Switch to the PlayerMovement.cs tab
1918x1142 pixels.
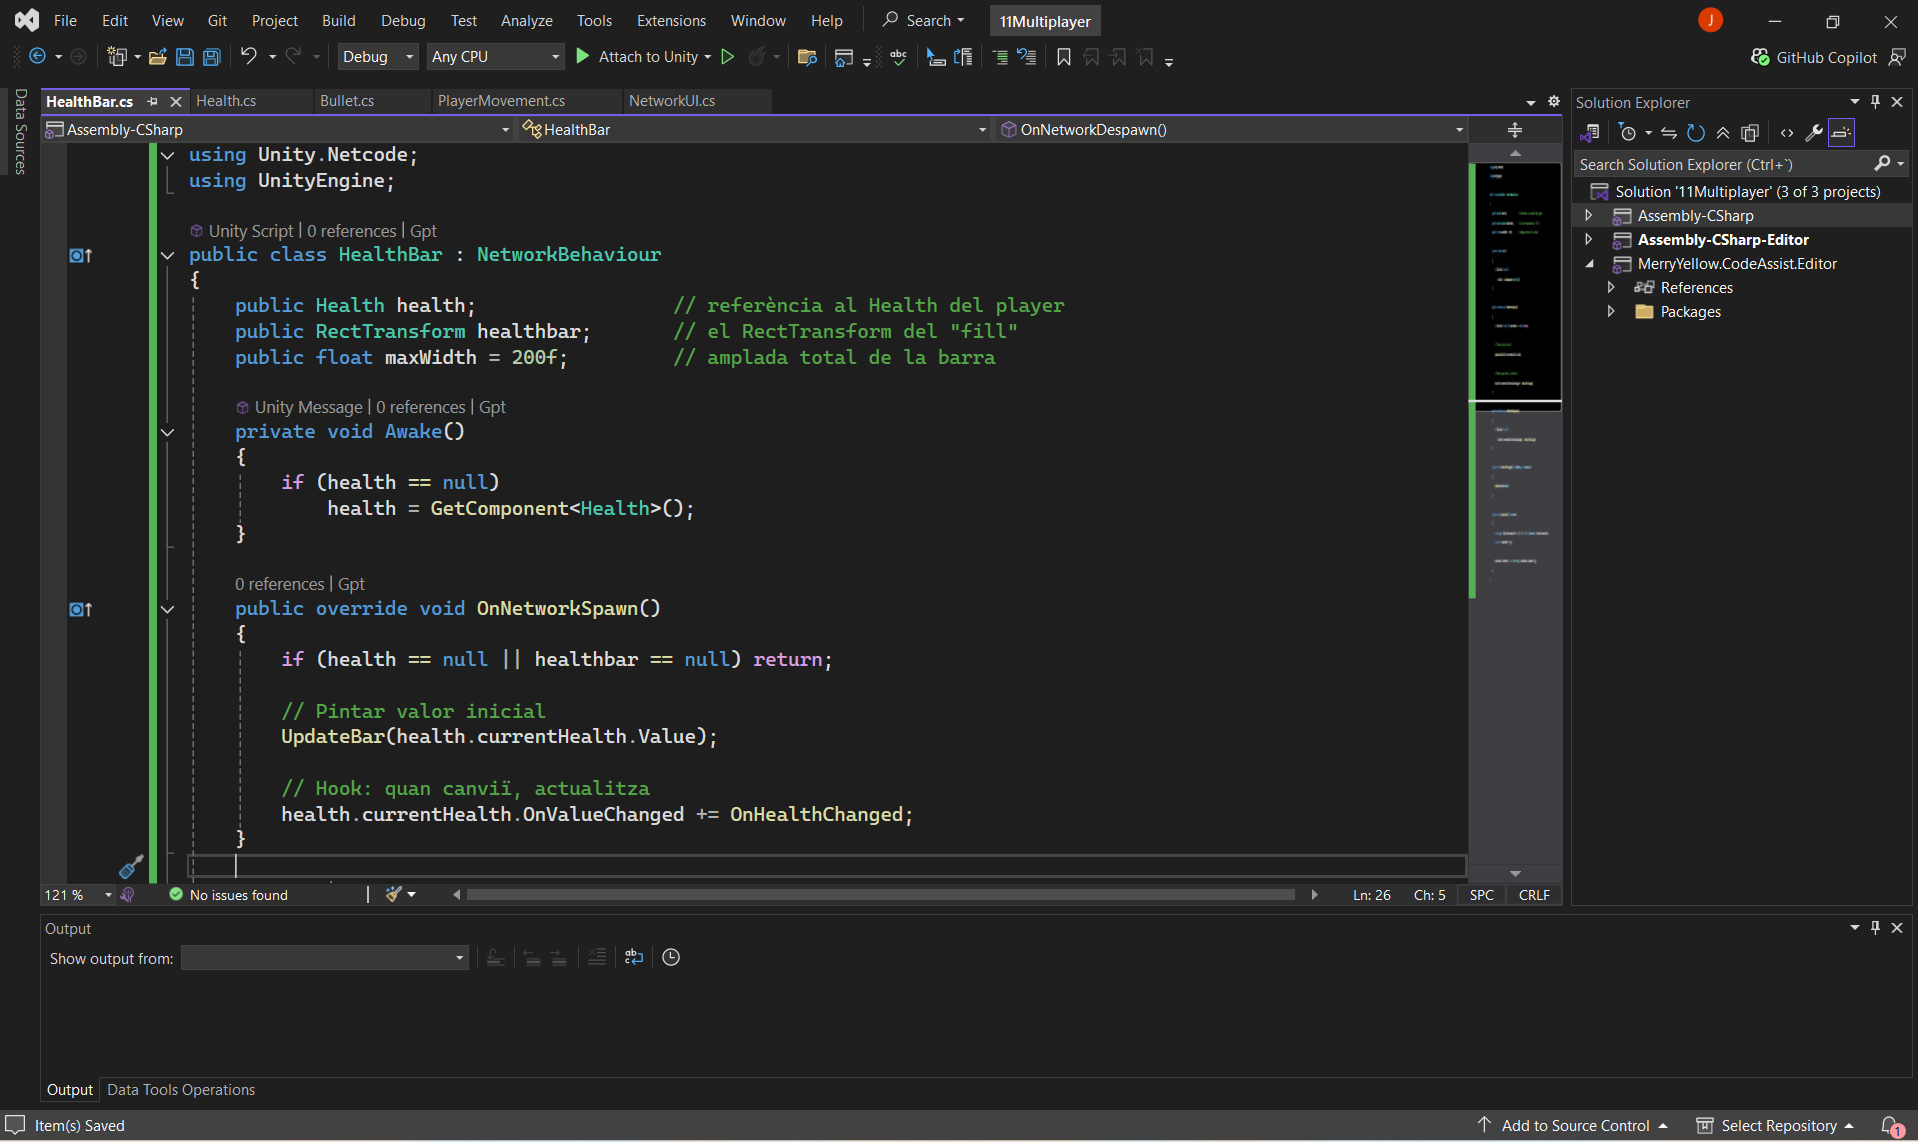click(x=501, y=101)
